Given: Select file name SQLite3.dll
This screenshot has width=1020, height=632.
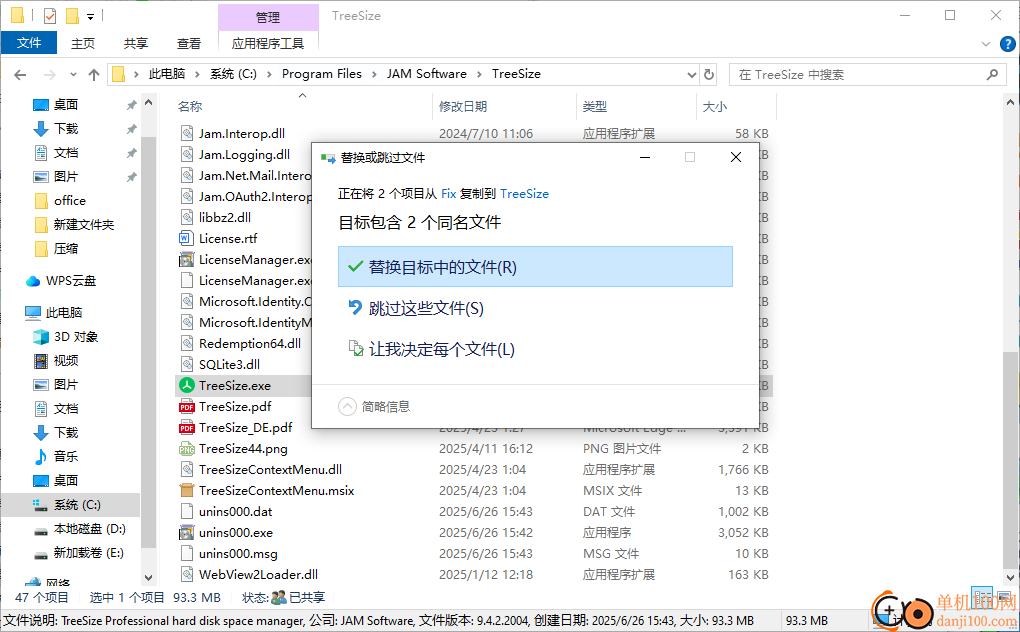Looking at the screenshot, I should coord(229,365).
